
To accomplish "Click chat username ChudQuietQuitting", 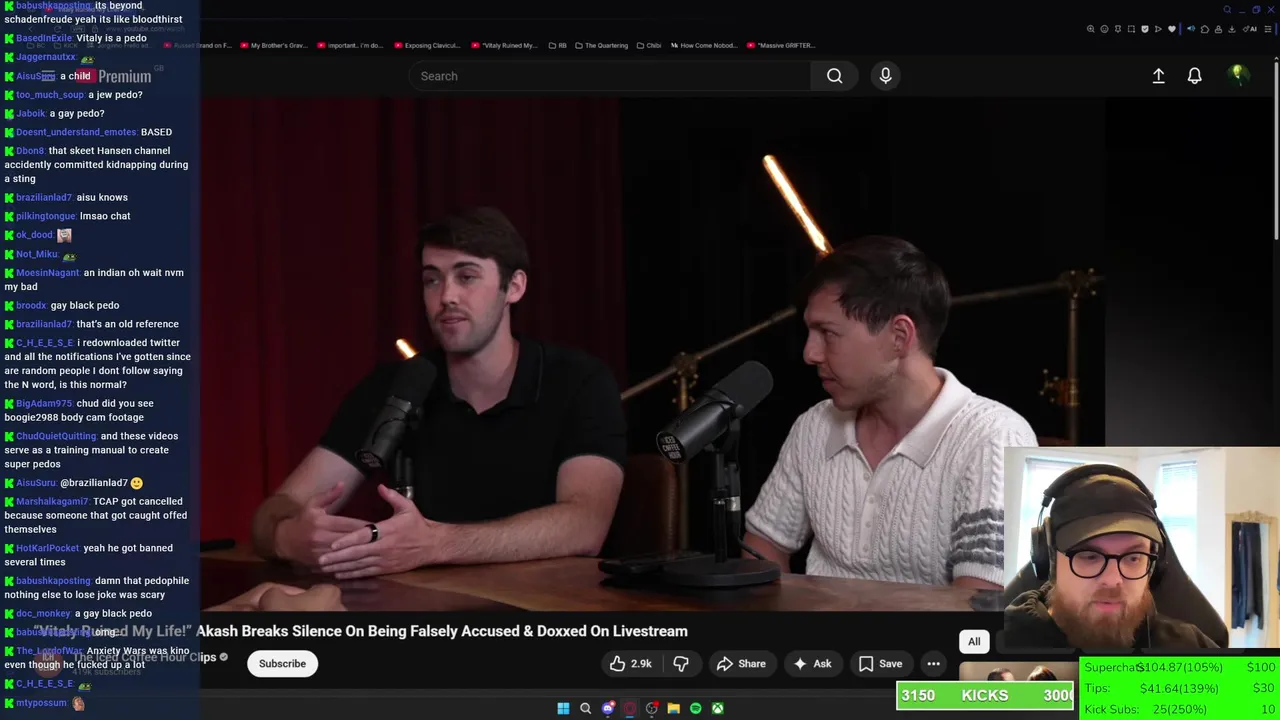I will coord(56,436).
